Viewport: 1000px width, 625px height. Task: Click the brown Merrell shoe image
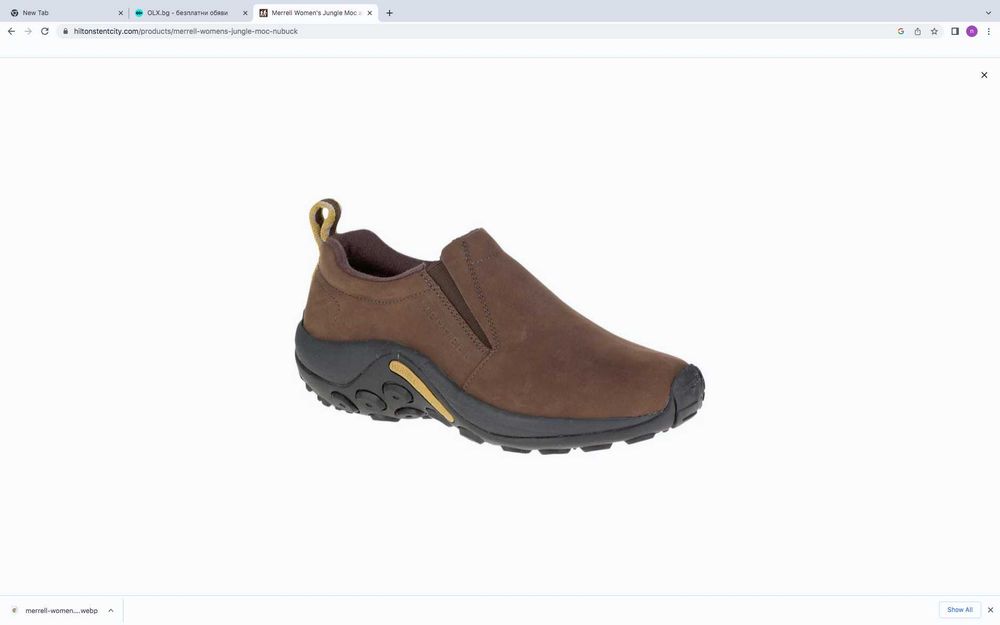(499, 327)
